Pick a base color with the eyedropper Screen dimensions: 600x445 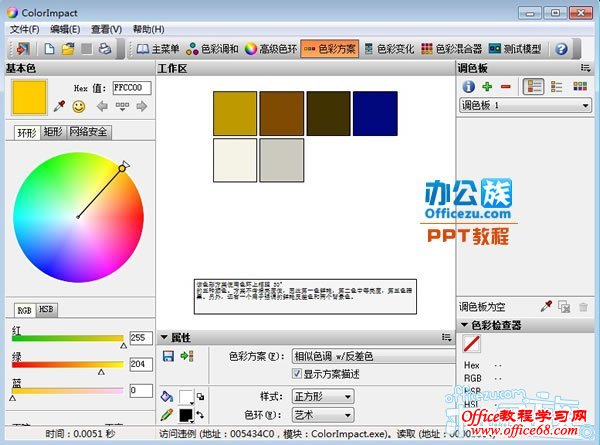point(59,106)
